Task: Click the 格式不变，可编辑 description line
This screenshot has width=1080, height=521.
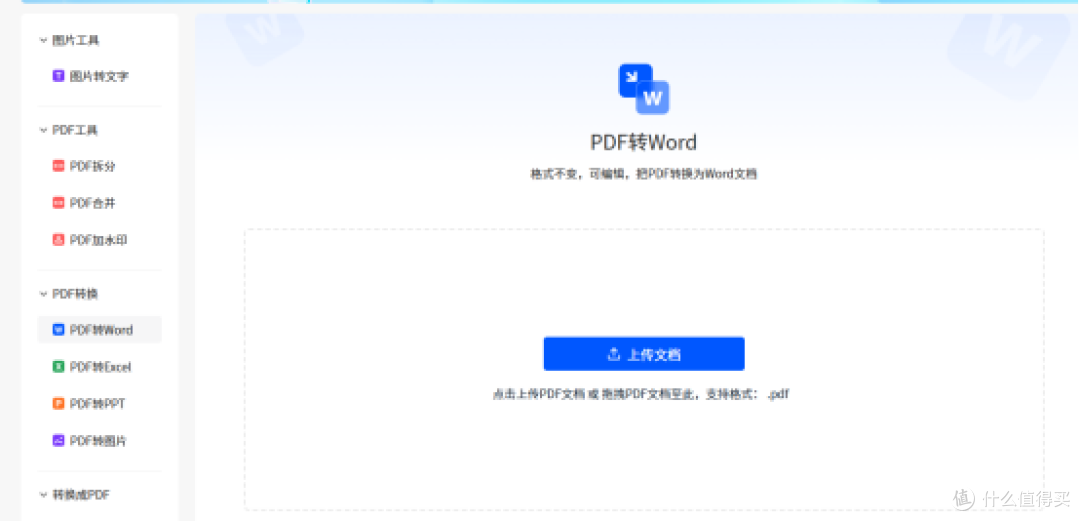Action: [643, 174]
